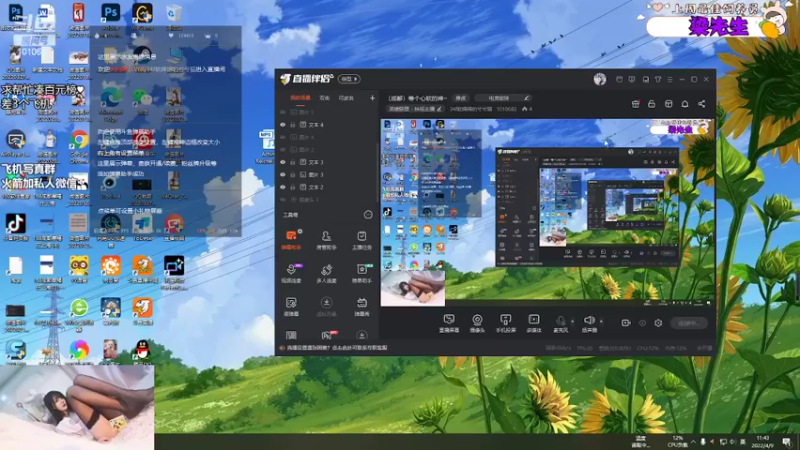Click the lock icon above preview
Image resolution: width=800 pixels, height=450 pixels.
(x=652, y=104)
